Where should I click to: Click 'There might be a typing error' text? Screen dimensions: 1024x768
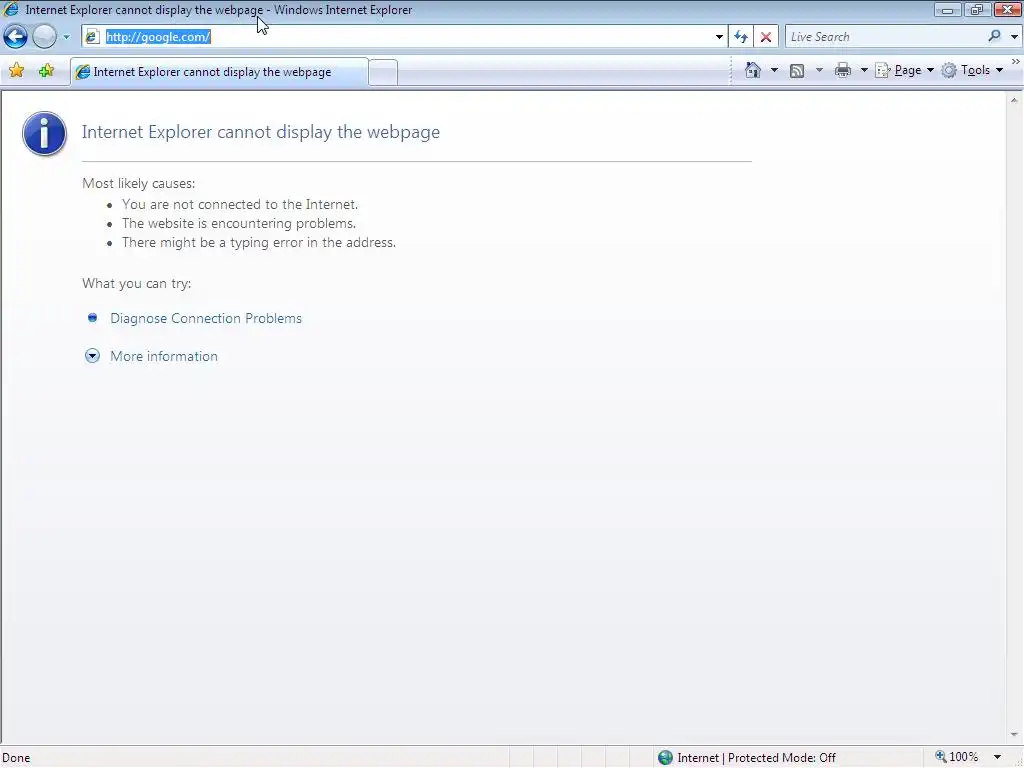[x=259, y=242]
